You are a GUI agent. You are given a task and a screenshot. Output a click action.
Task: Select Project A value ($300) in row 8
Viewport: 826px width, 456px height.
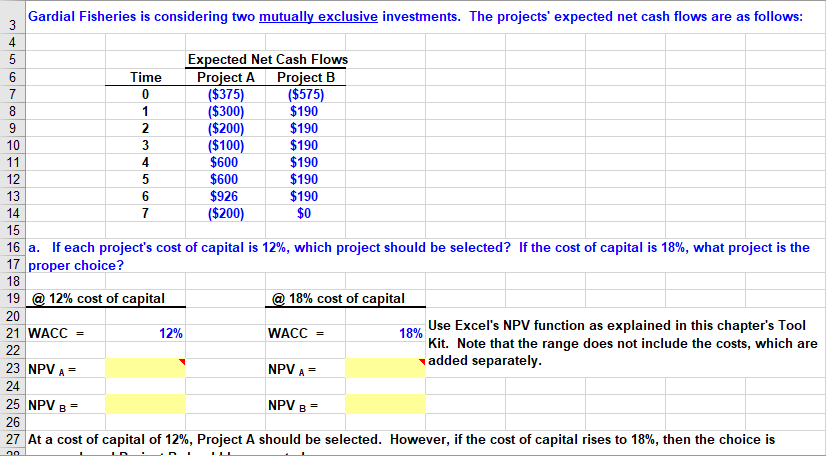tap(225, 112)
